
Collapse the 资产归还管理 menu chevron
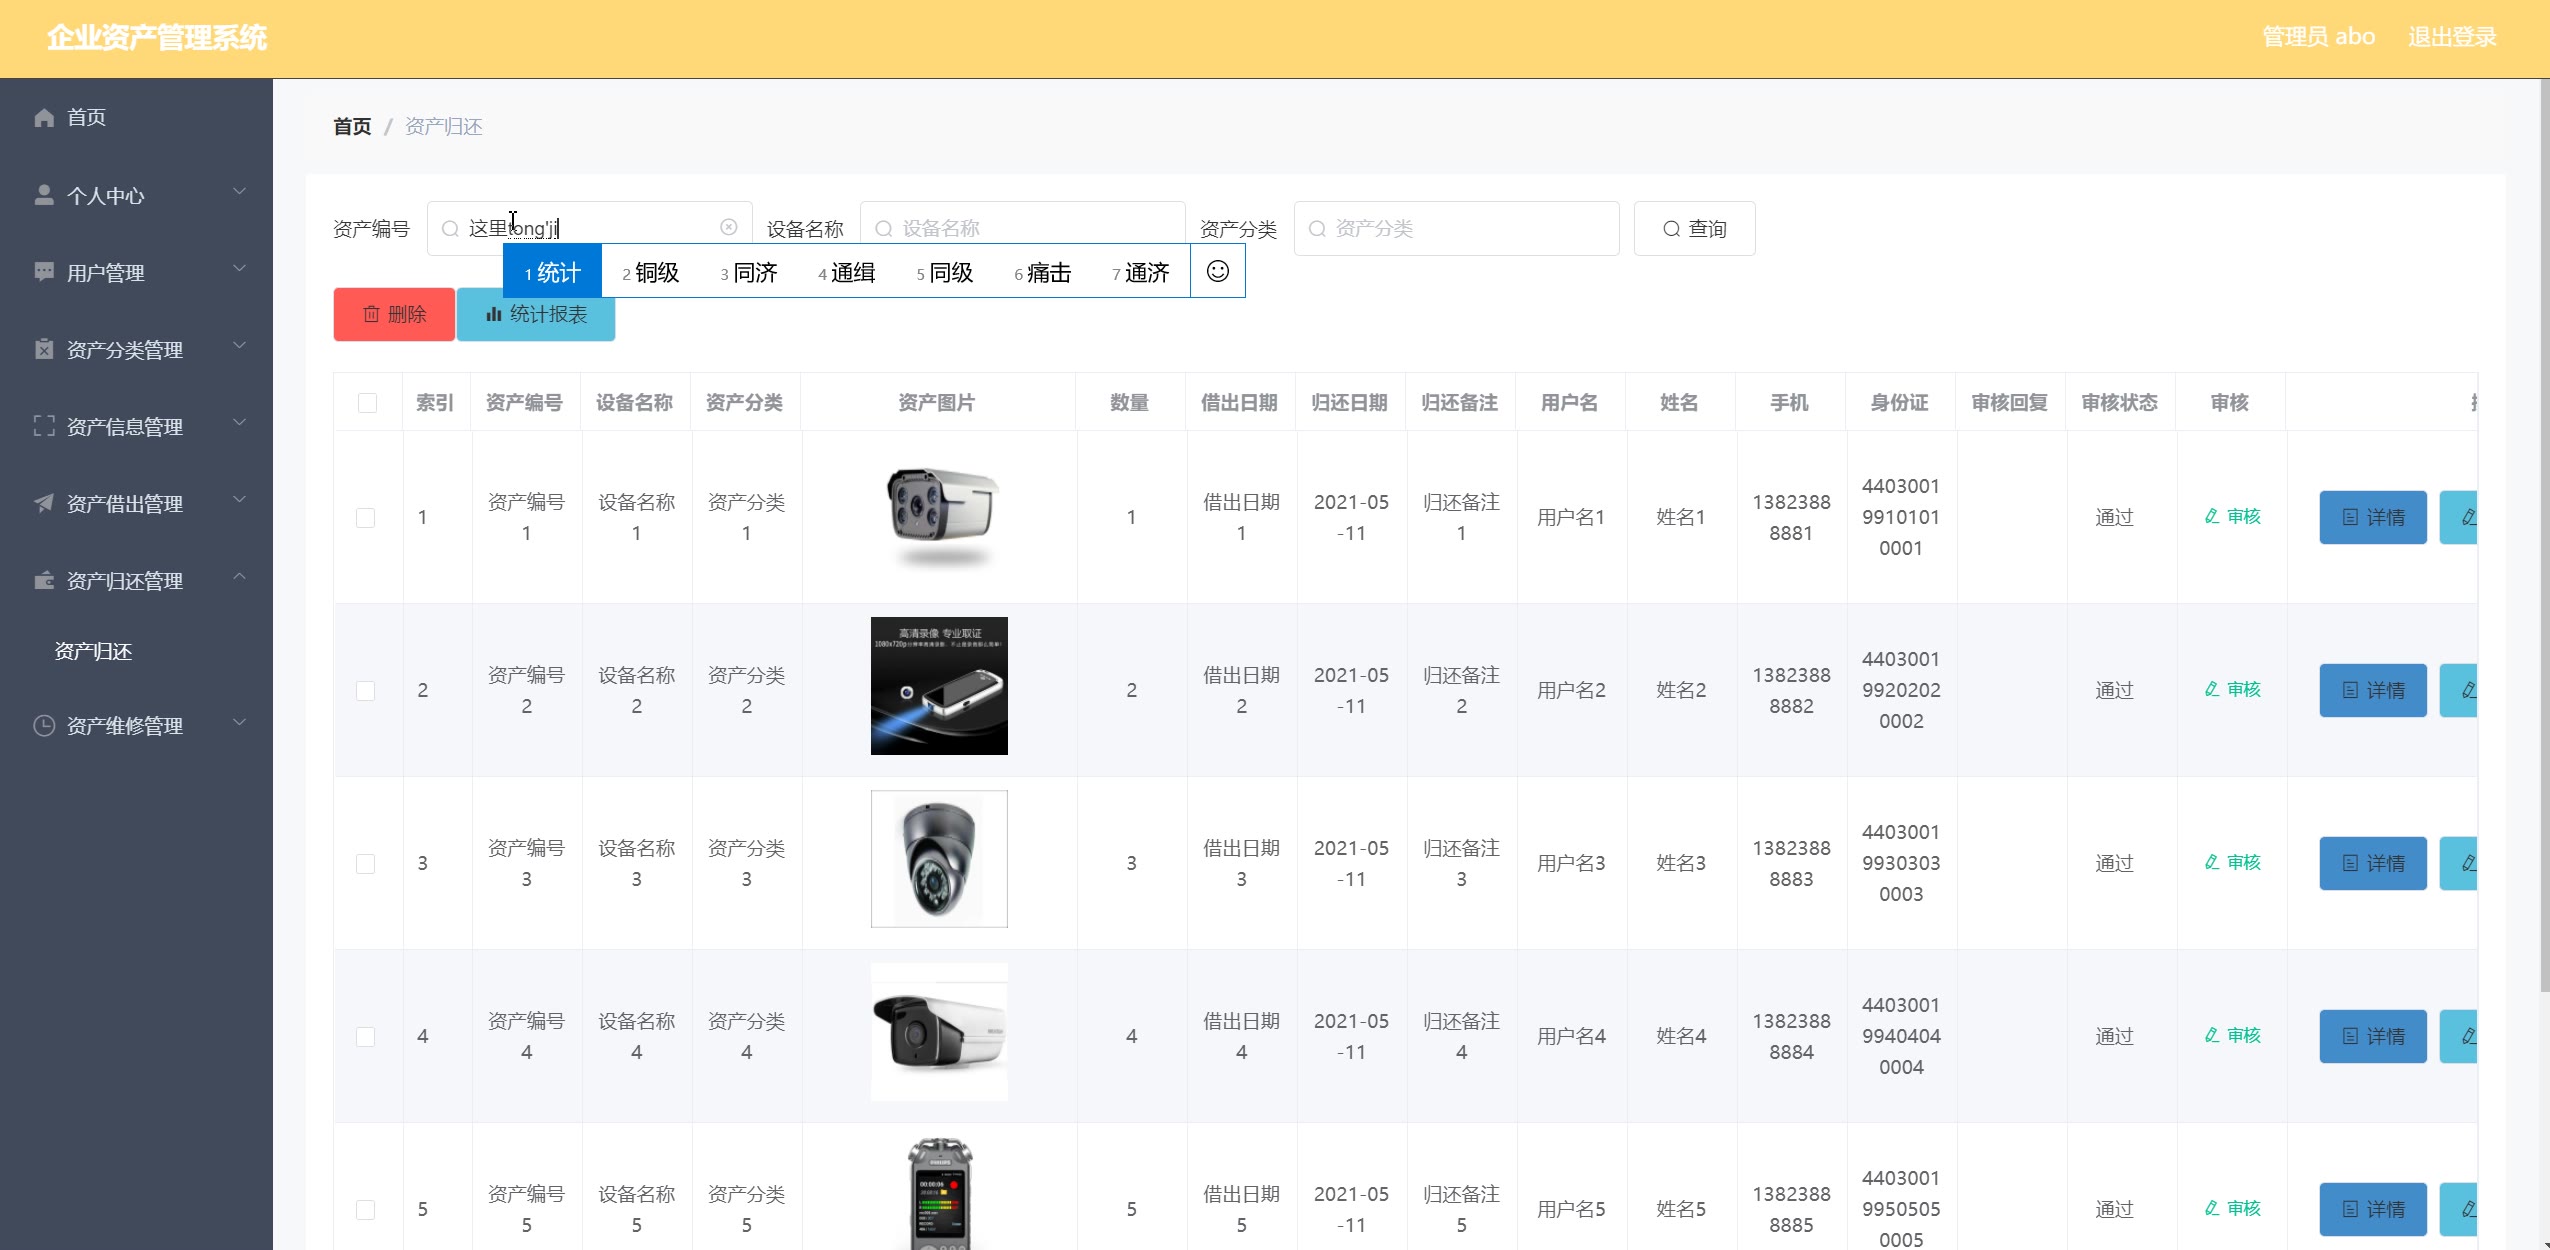239,577
